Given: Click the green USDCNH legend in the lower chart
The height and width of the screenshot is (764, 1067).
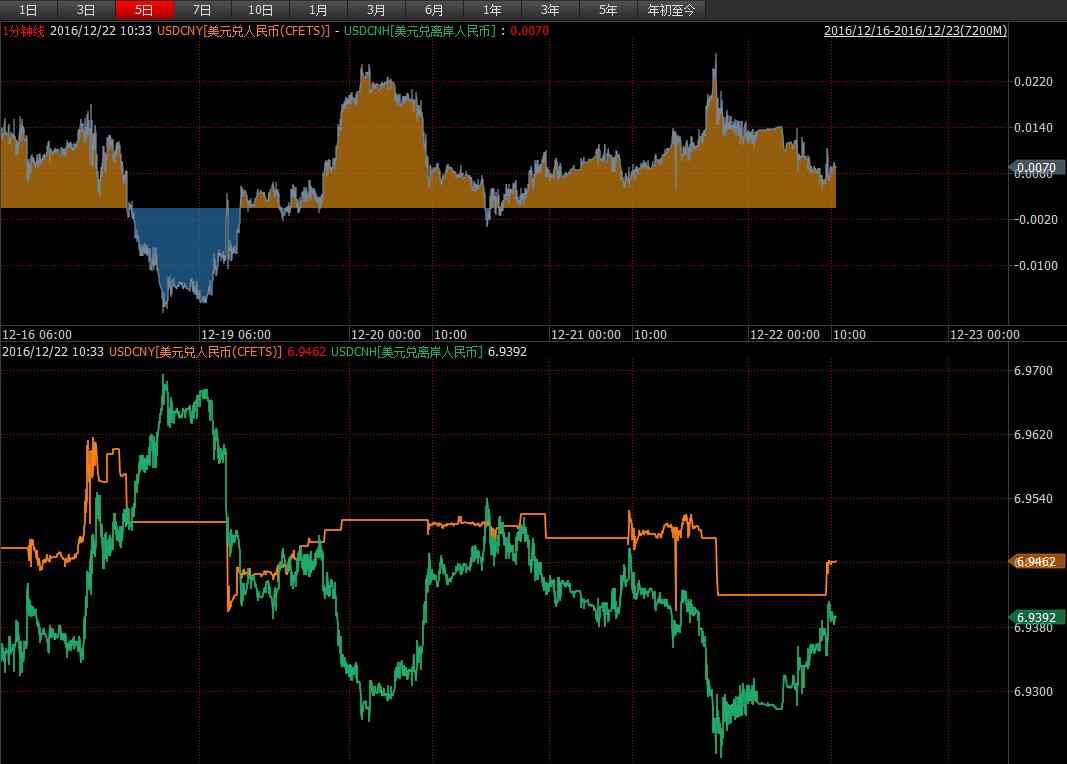Looking at the screenshot, I should [x=406, y=352].
